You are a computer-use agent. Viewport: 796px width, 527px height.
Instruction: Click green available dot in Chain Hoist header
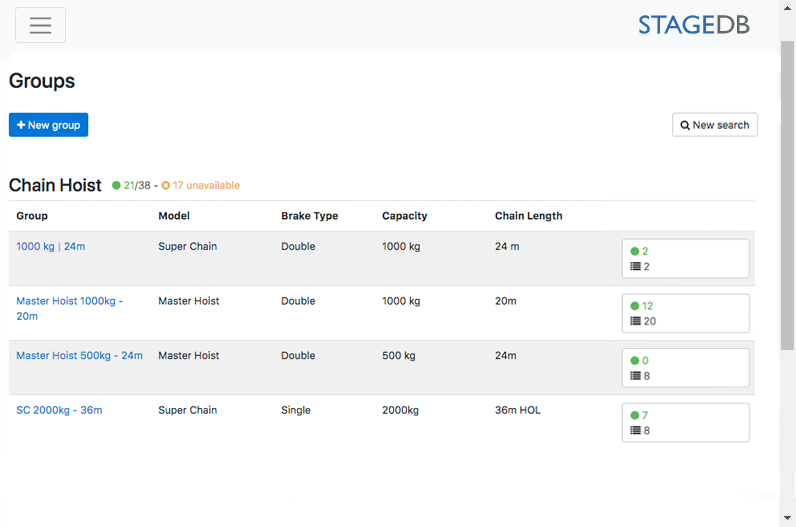116,186
